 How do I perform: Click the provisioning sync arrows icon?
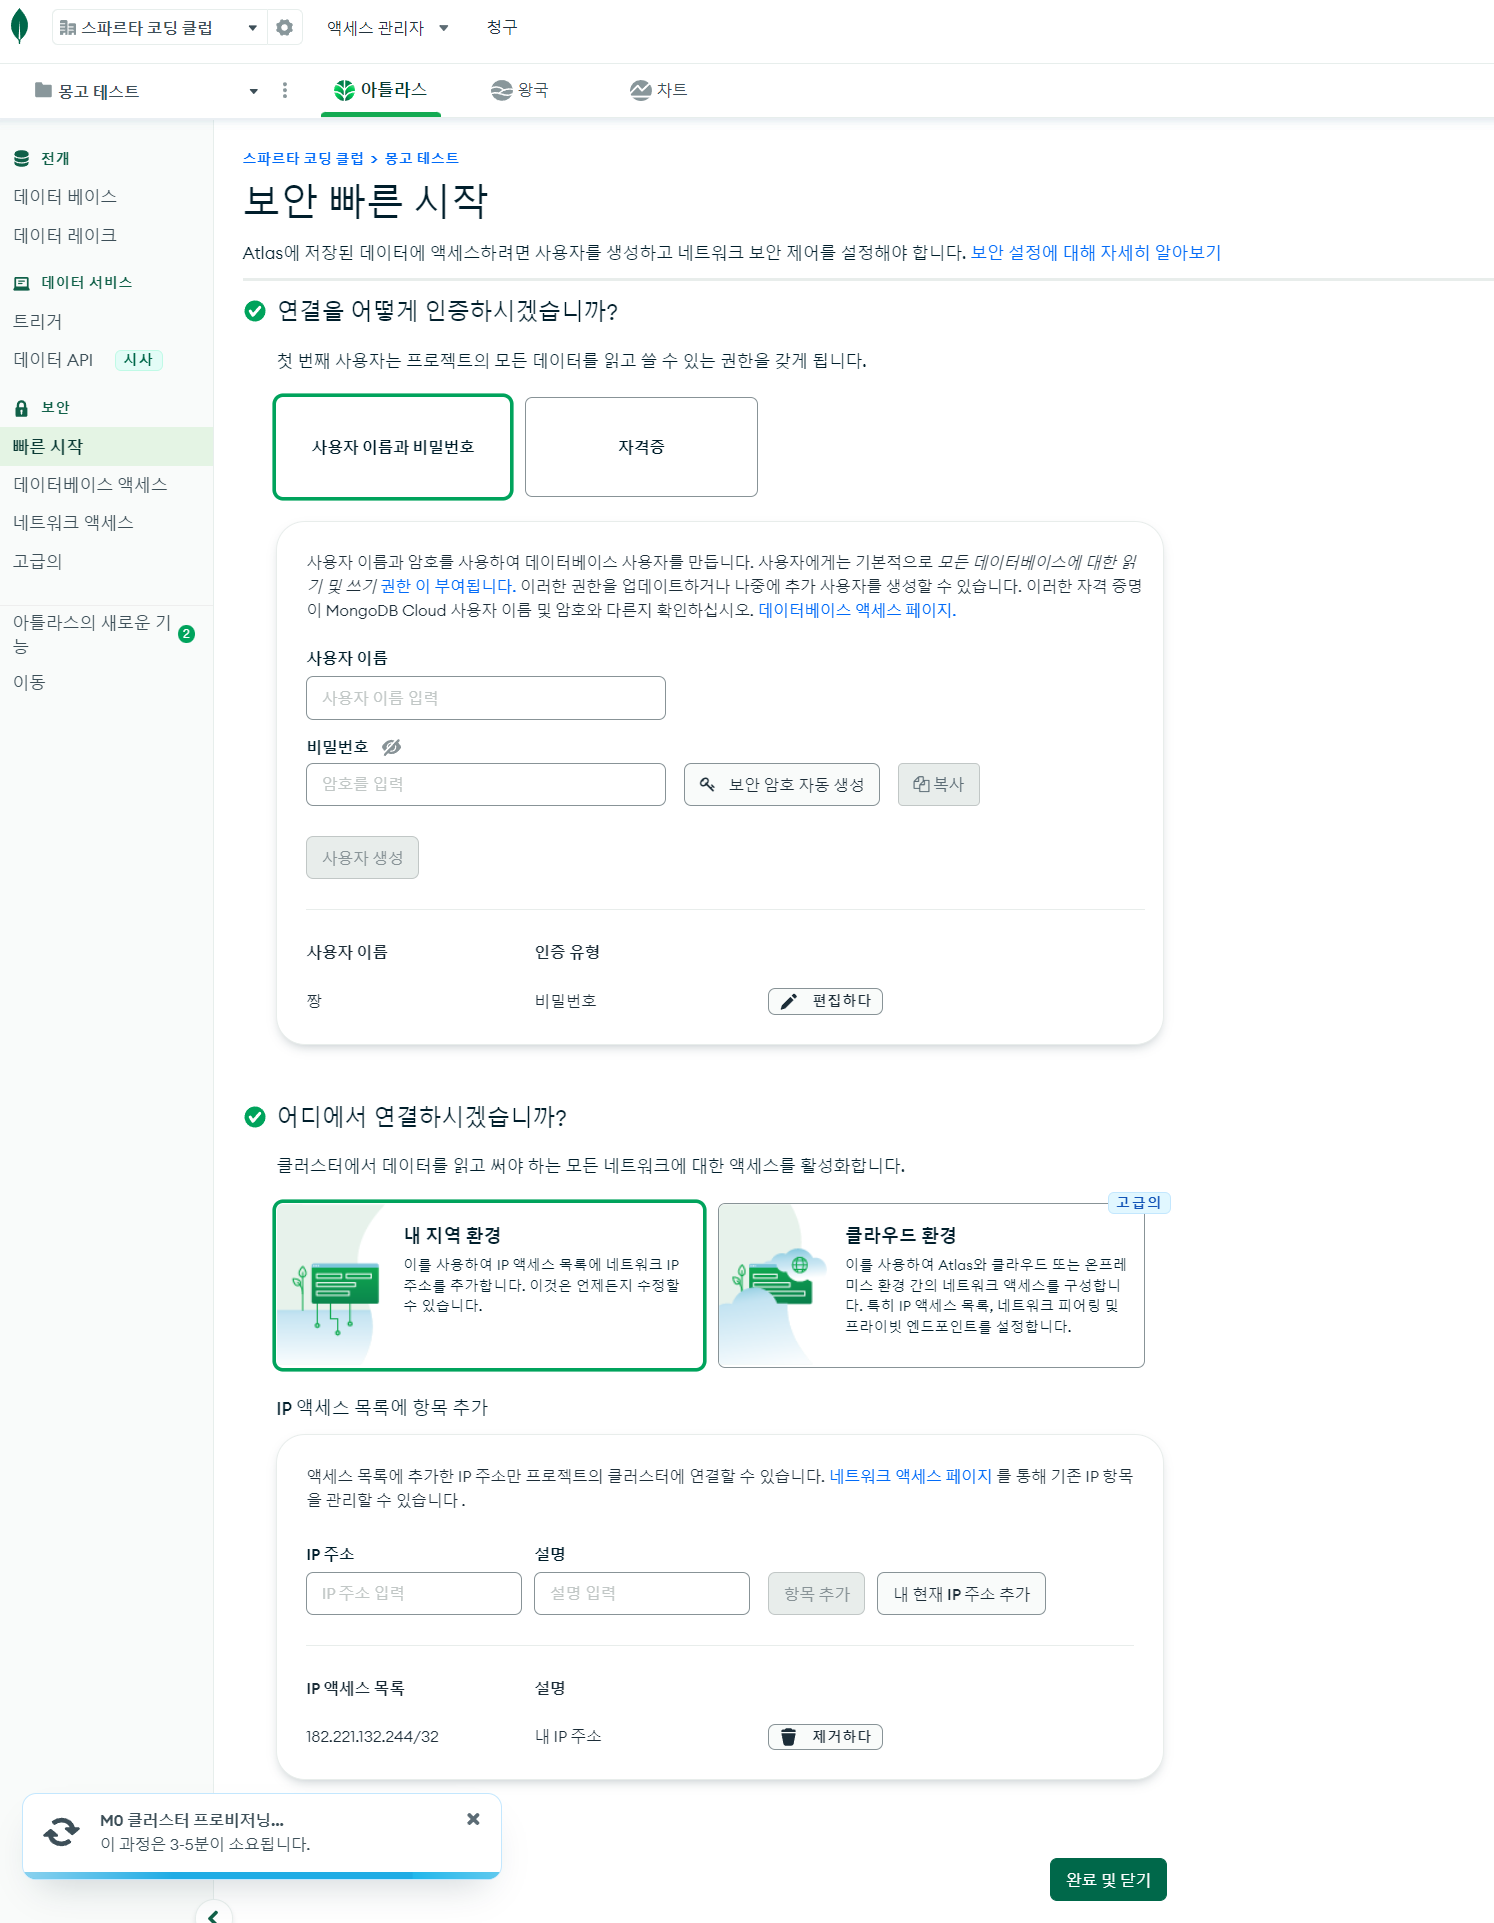(x=61, y=1832)
